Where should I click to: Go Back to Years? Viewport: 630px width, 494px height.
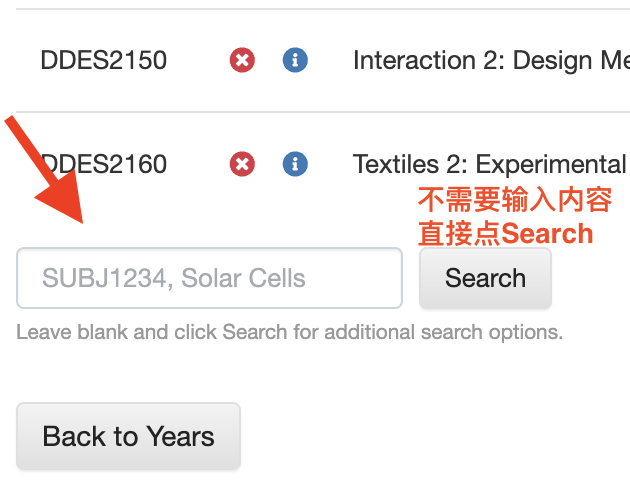click(129, 436)
